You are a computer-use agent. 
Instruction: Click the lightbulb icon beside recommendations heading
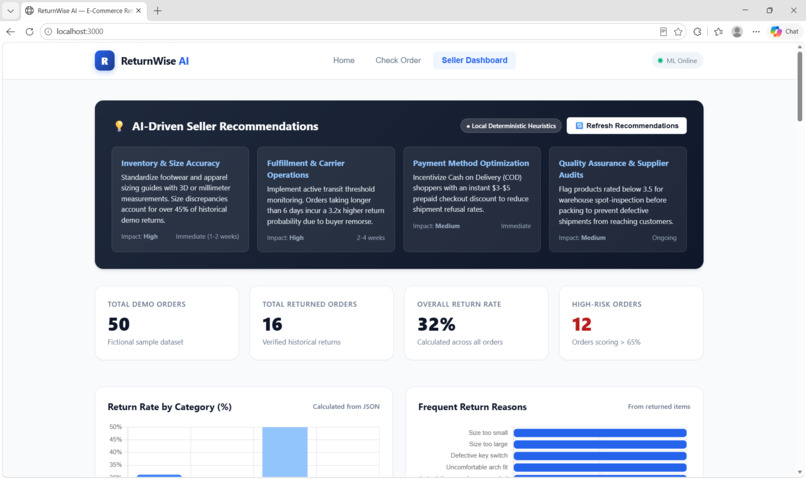[119, 126]
